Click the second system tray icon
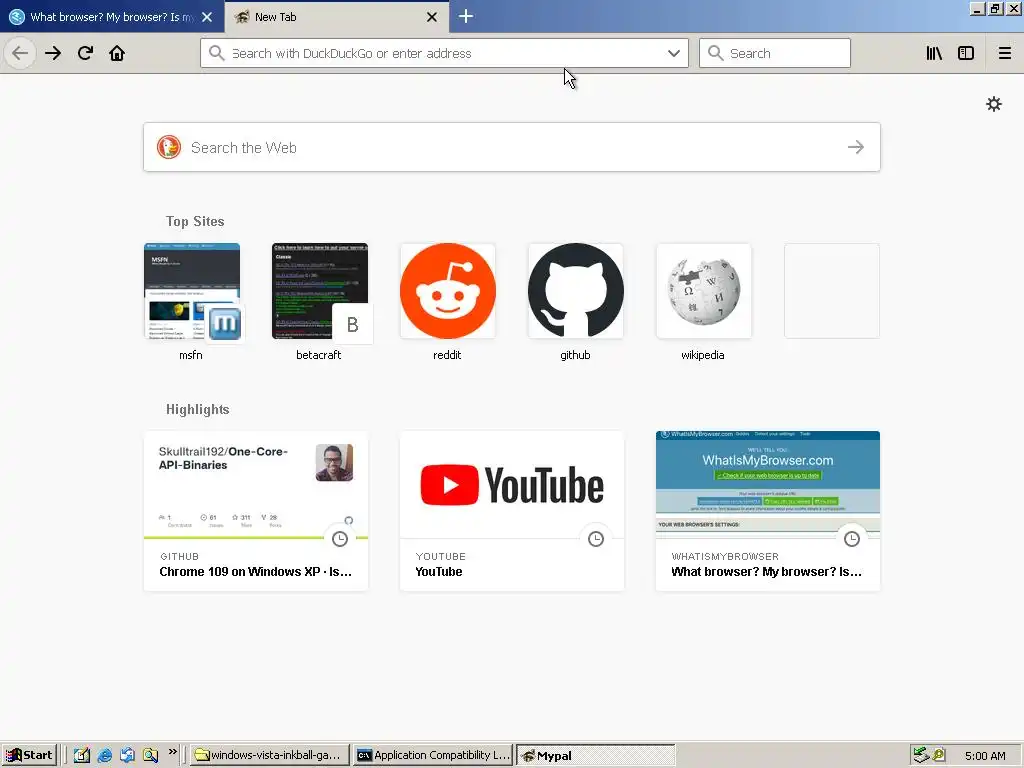 (x=939, y=755)
